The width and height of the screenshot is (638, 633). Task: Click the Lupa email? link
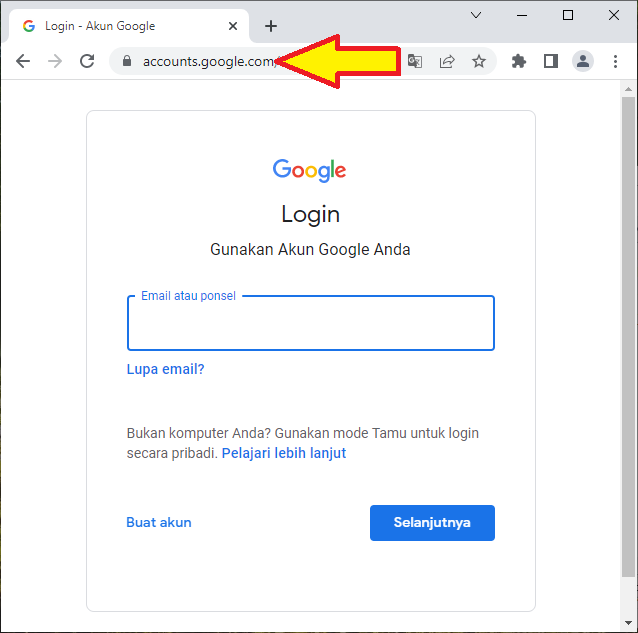(x=165, y=369)
